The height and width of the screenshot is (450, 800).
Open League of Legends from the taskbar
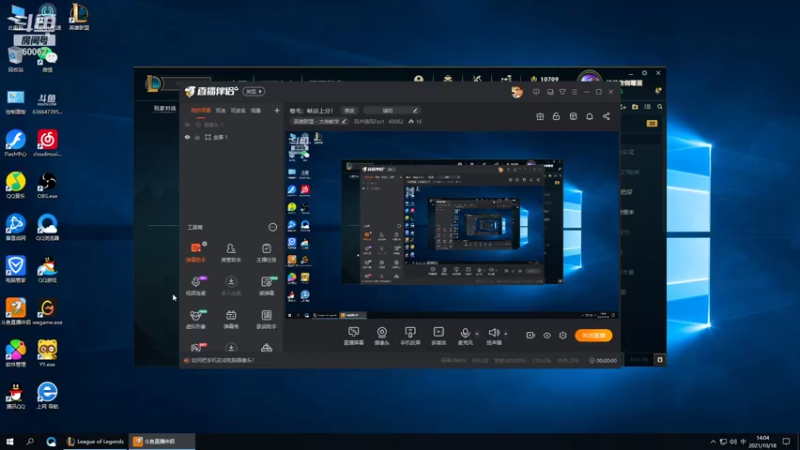(x=94, y=441)
